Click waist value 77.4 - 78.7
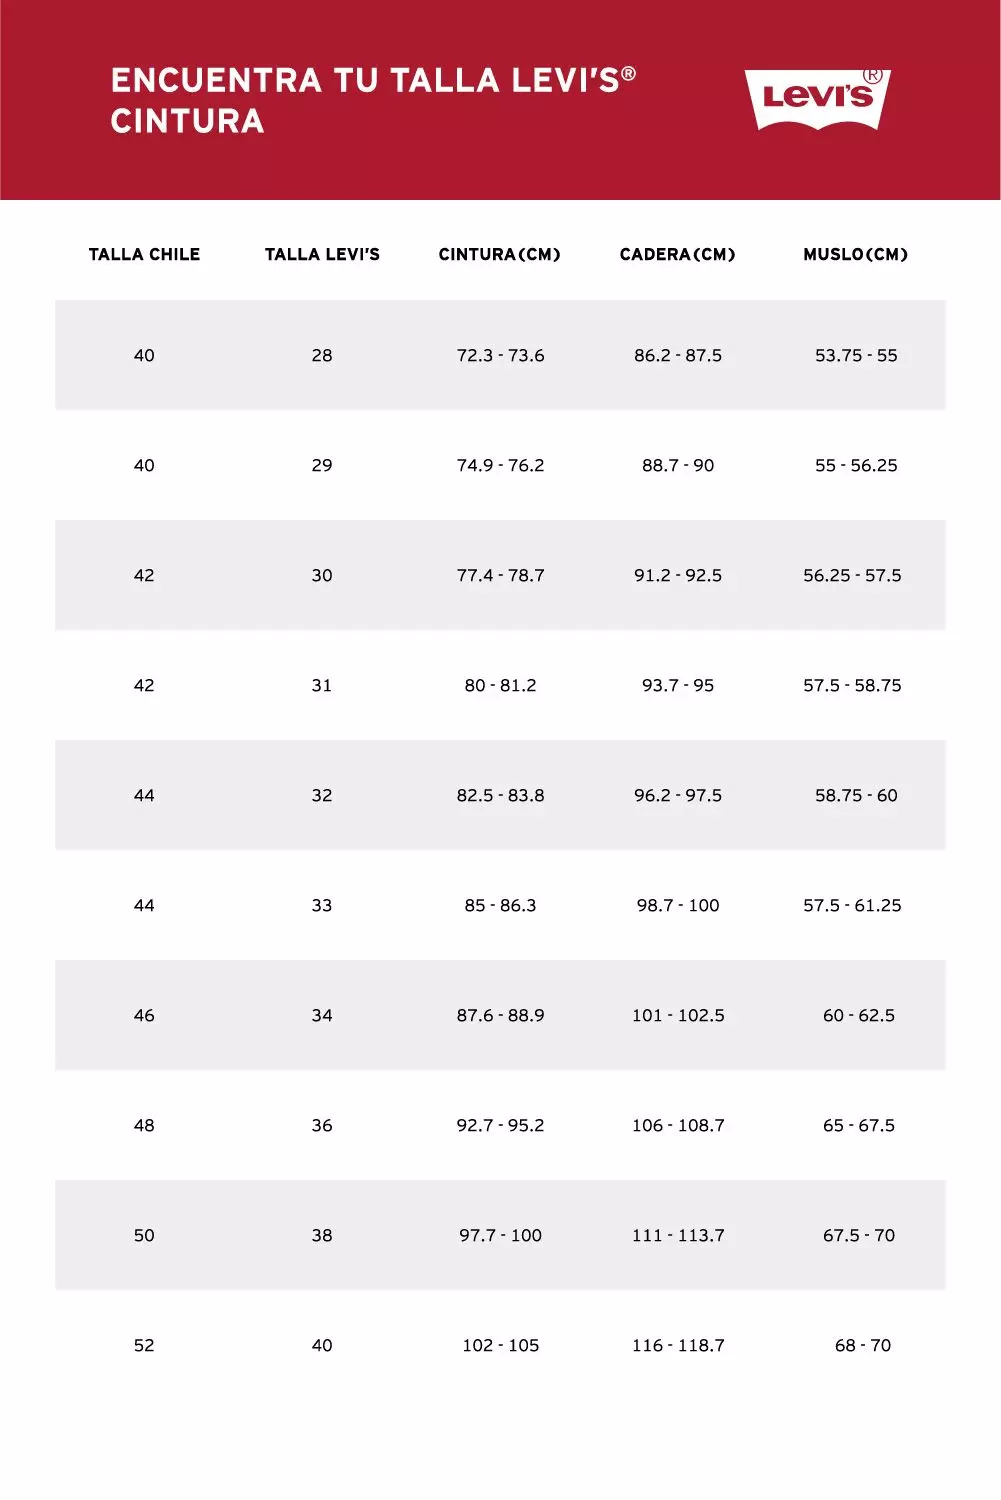 (500, 576)
